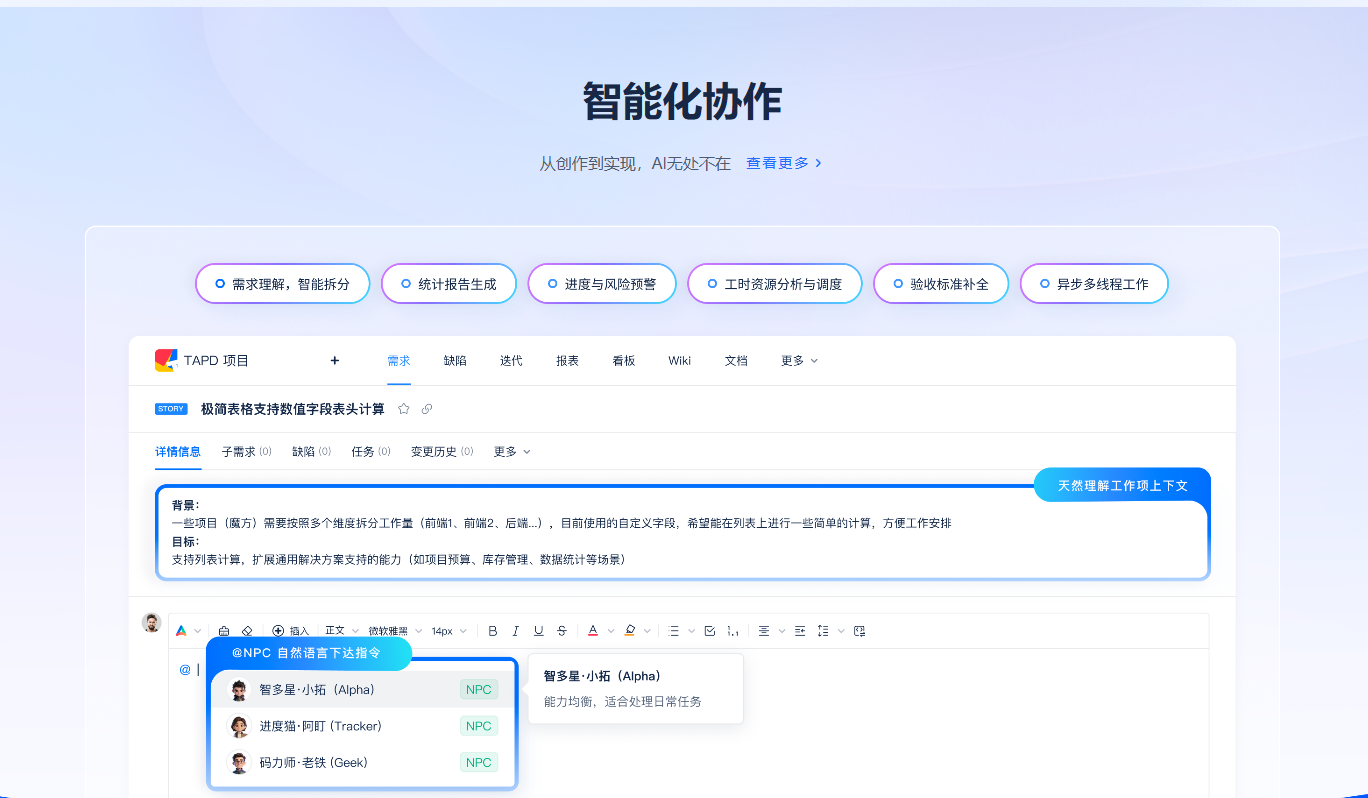Select the 需求理解，智能拆分 pill
The width and height of the screenshot is (1368, 798).
pos(282,284)
